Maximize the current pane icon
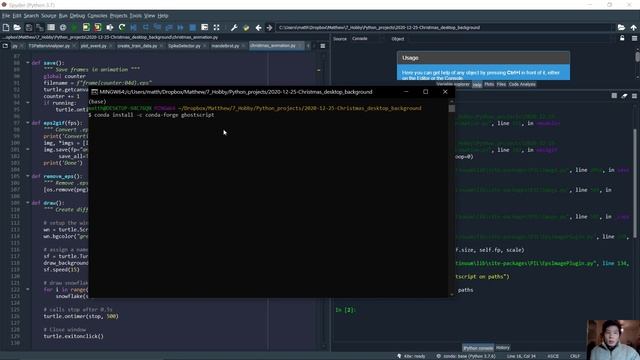Screen dimensions: 640x360 [204, 27]
